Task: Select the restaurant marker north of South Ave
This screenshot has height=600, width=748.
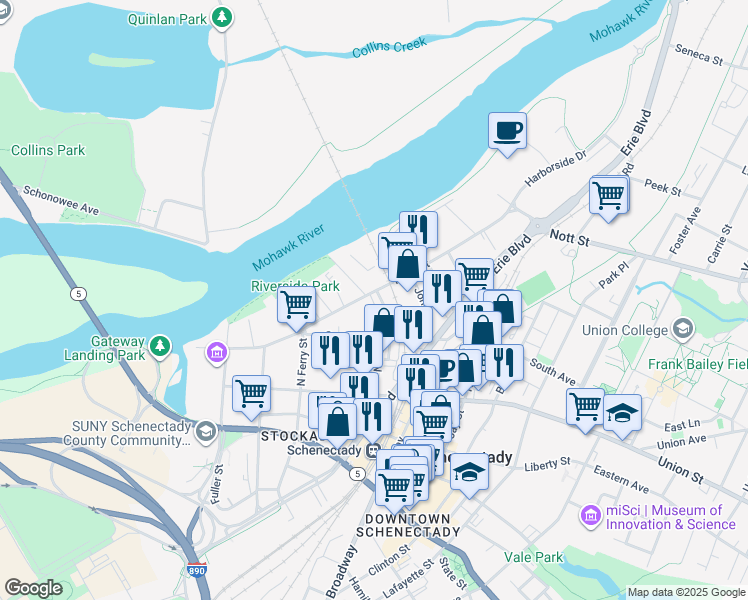Action: coord(504,363)
